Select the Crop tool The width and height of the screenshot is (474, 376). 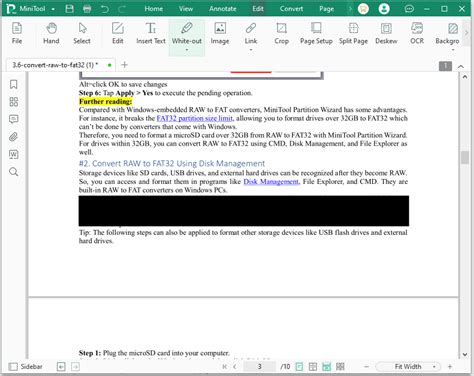tap(282, 33)
